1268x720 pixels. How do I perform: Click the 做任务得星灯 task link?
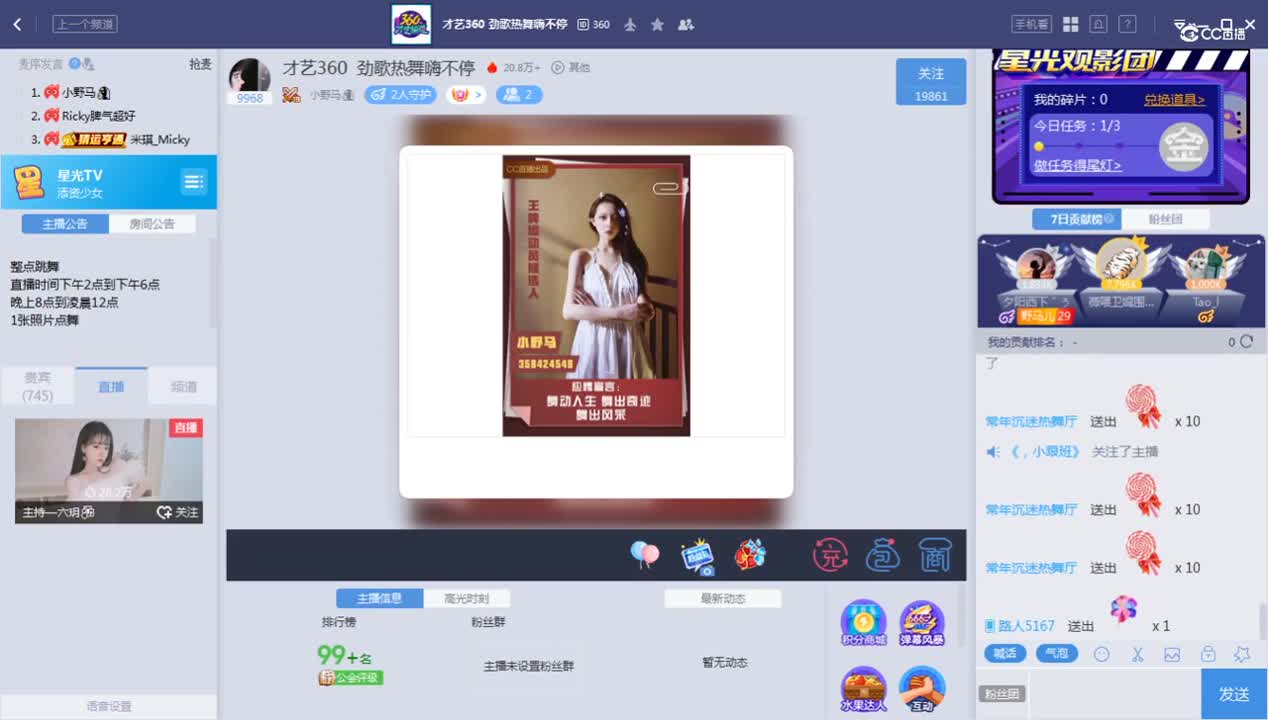pos(1077,166)
